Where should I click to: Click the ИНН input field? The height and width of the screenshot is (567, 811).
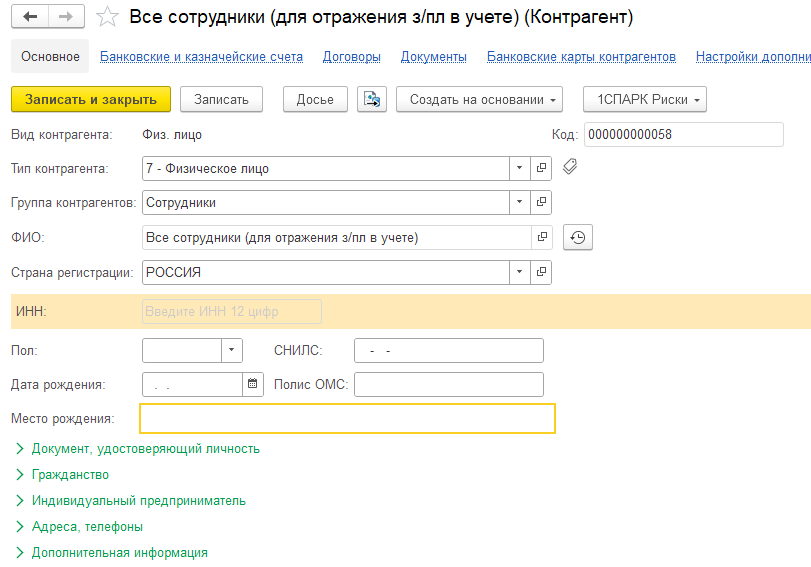[232, 311]
